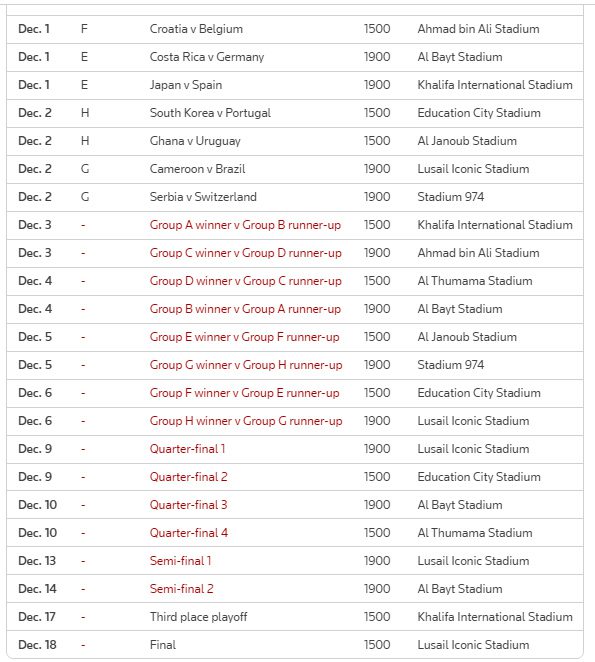
Task: Click Group E winner v Group F runner-up
Action: 244,337
